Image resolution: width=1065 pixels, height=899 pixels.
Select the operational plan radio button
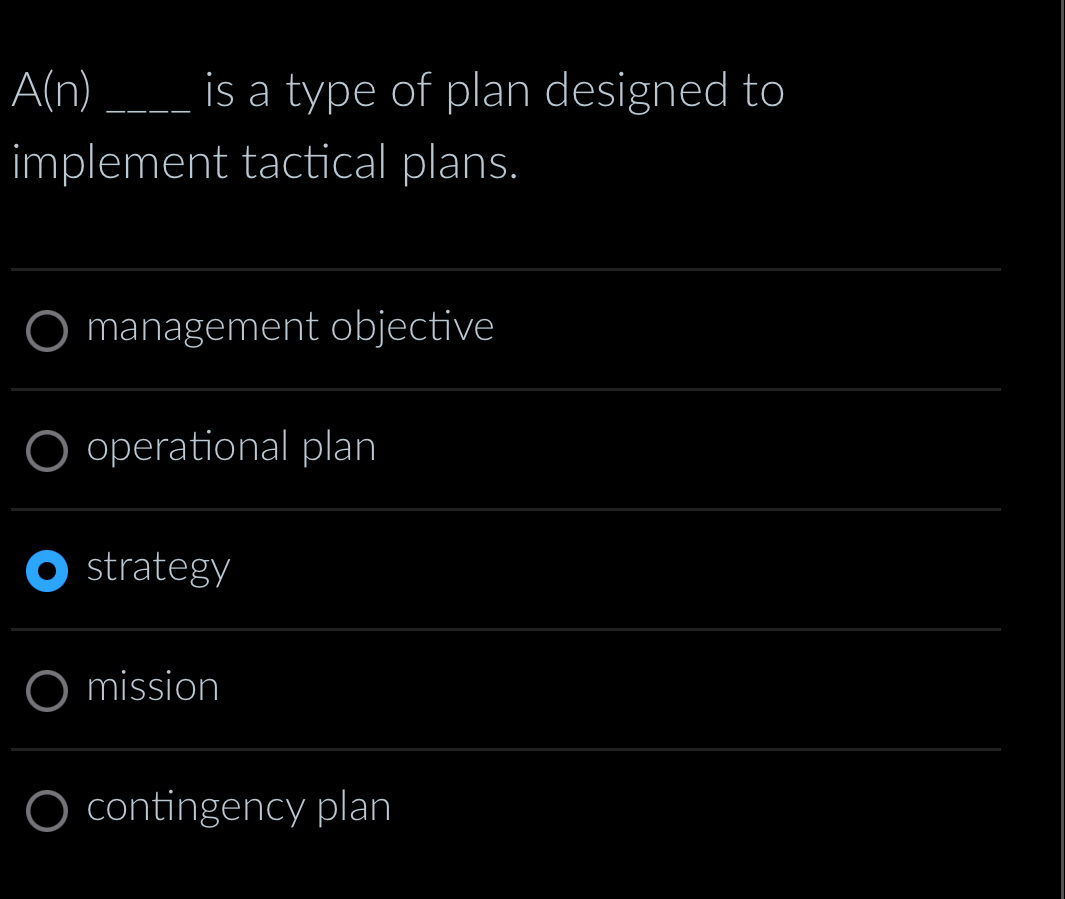(47, 451)
